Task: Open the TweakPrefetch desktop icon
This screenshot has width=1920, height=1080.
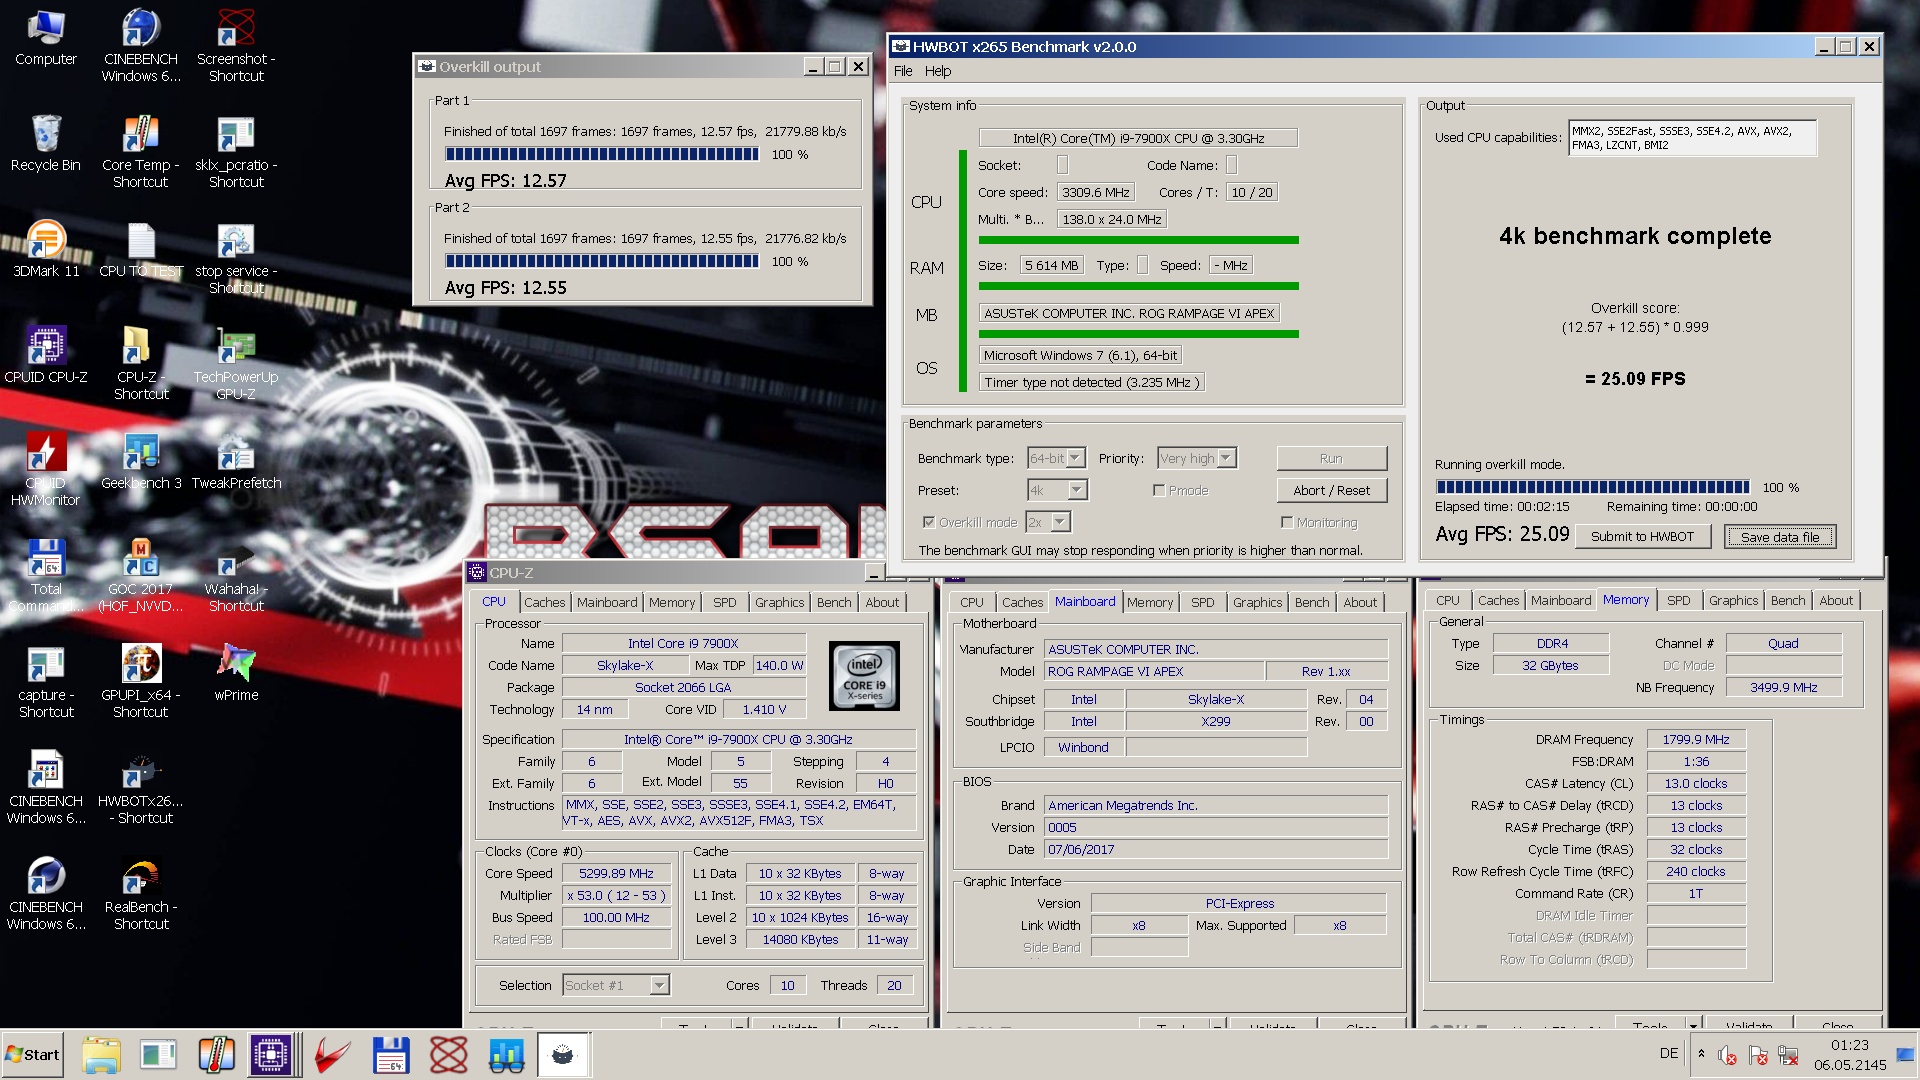Action: click(x=236, y=462)
